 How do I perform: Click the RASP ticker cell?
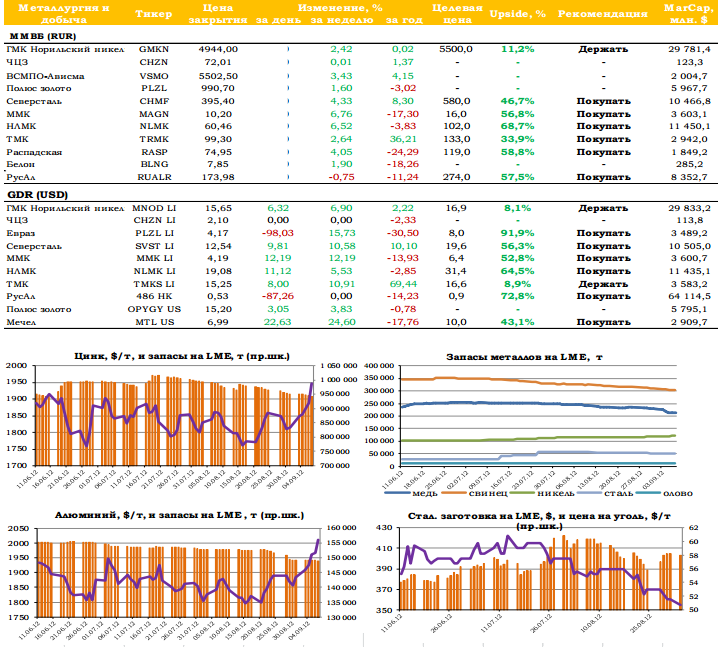154,152
